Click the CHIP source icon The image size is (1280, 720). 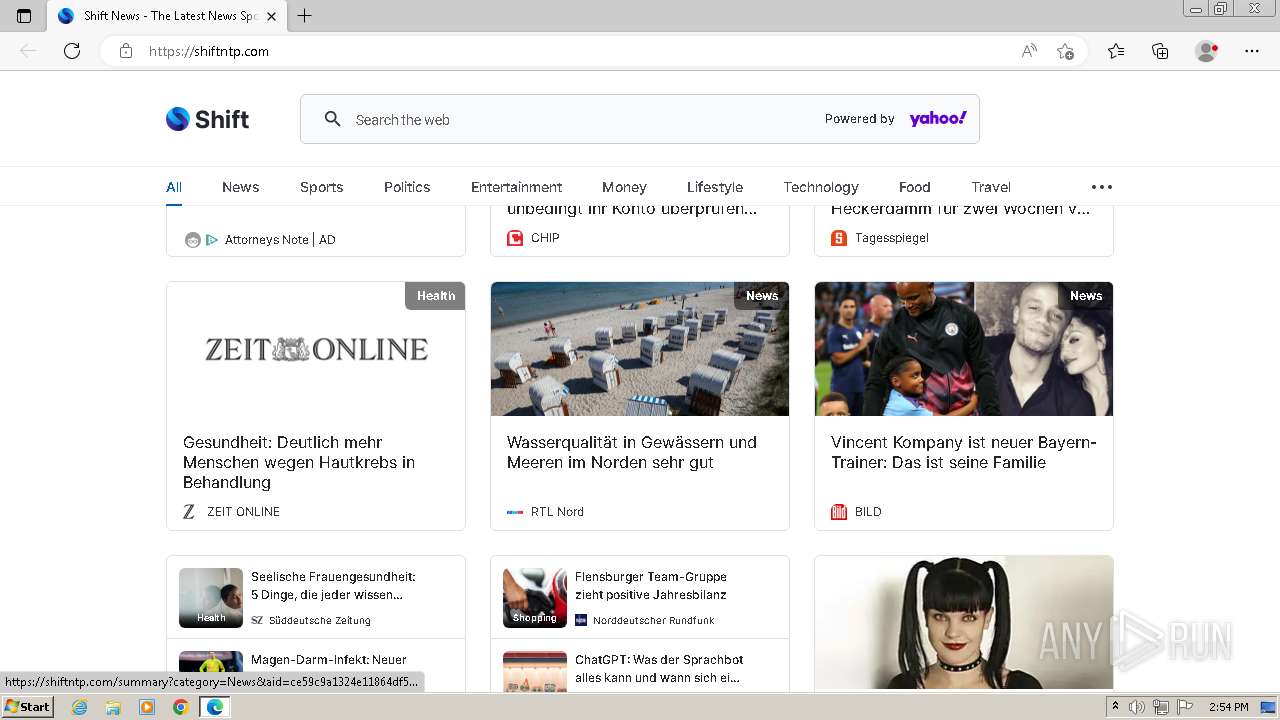515,238
